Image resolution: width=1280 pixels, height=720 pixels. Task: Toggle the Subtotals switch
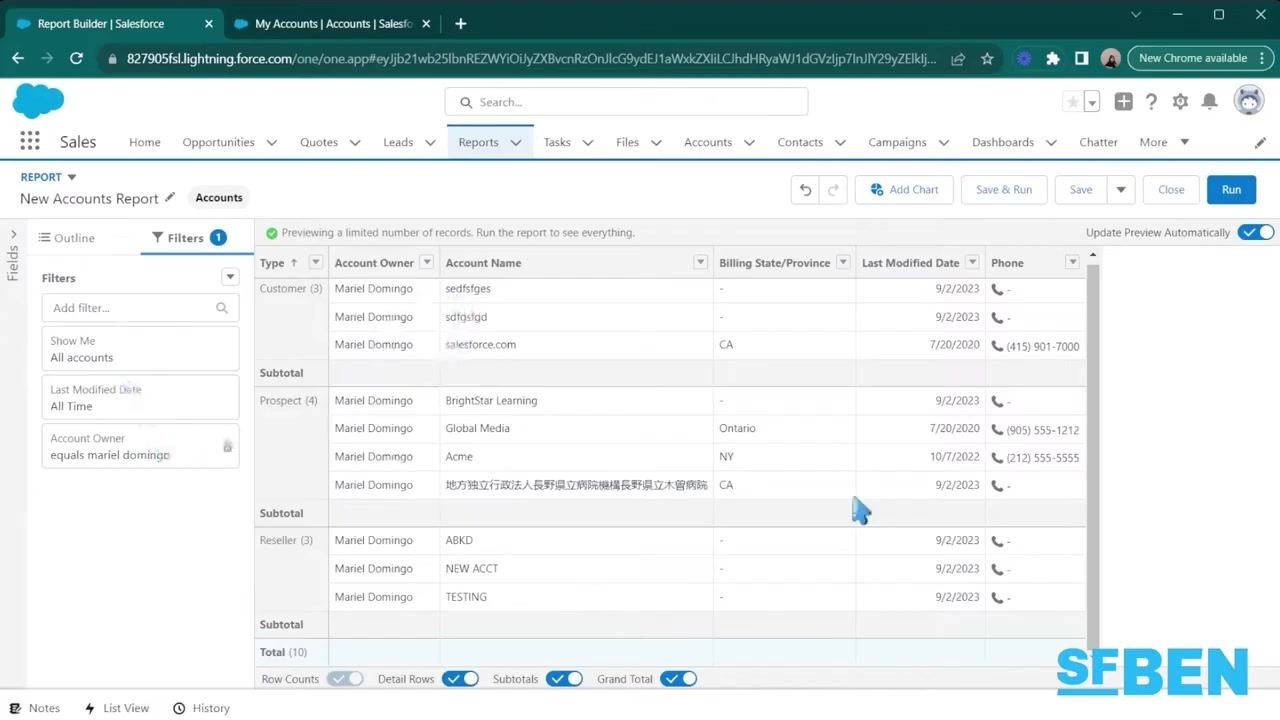click(565, 679)
